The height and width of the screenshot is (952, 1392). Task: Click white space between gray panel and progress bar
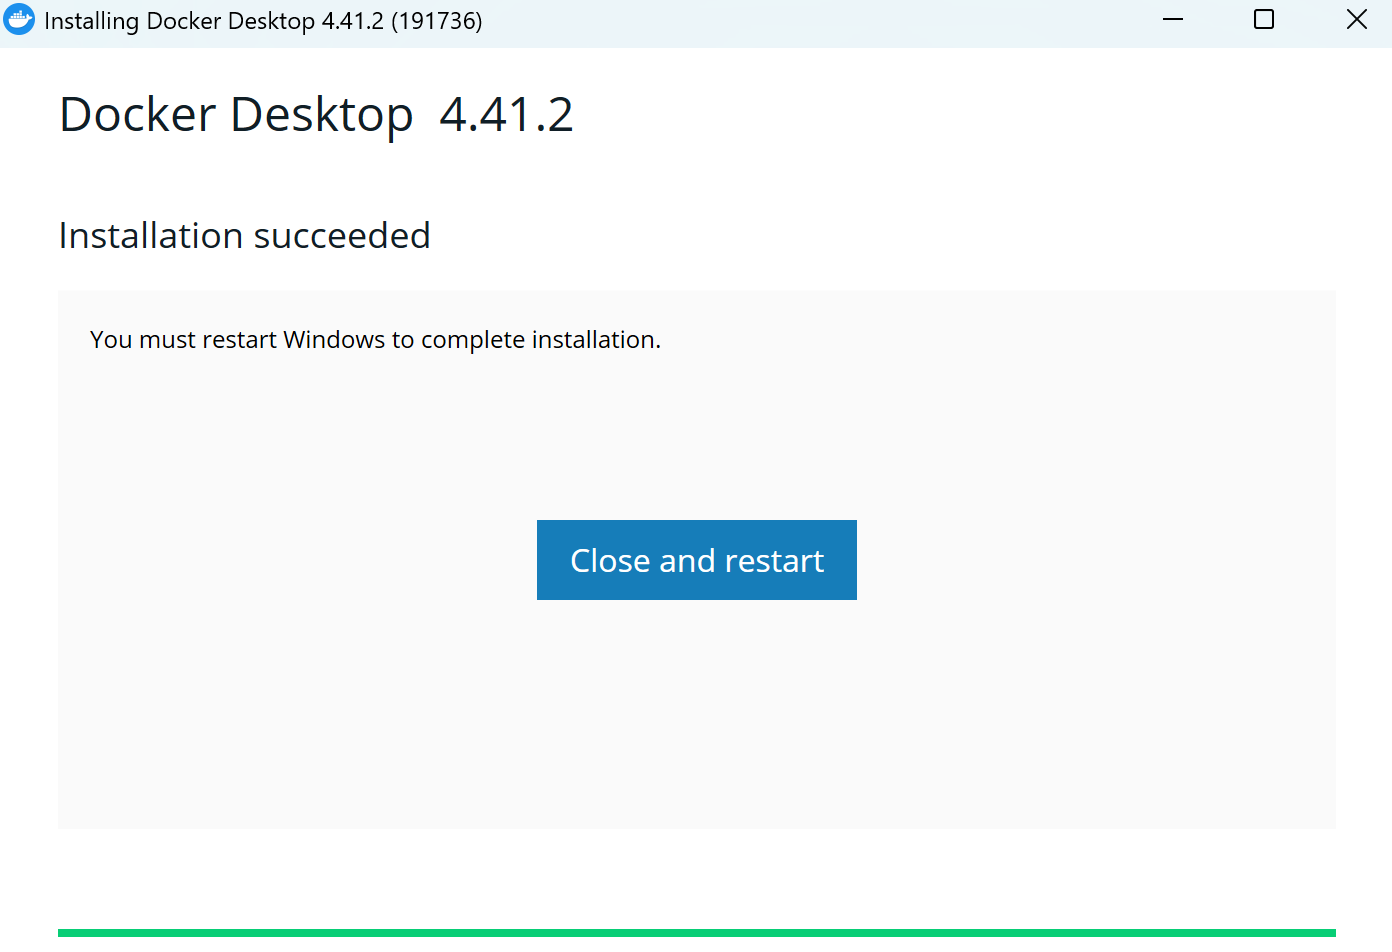[696, 878]
